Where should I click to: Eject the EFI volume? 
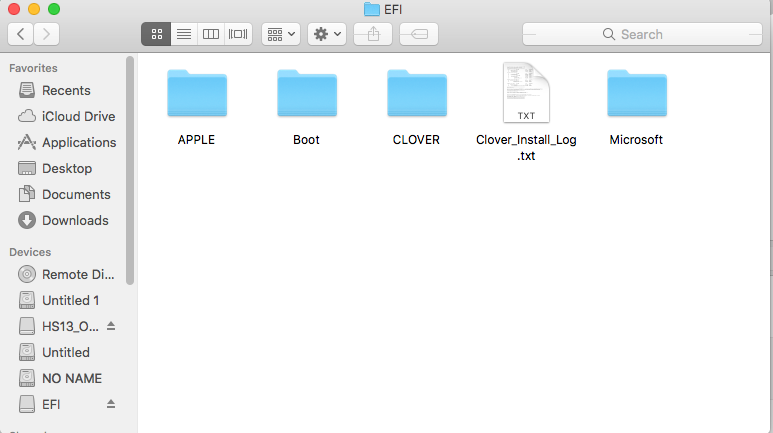point(111,404)
